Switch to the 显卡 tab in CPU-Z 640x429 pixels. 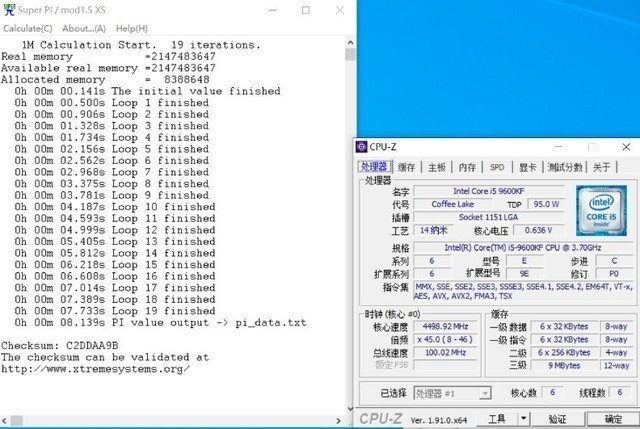click(527, 167)
